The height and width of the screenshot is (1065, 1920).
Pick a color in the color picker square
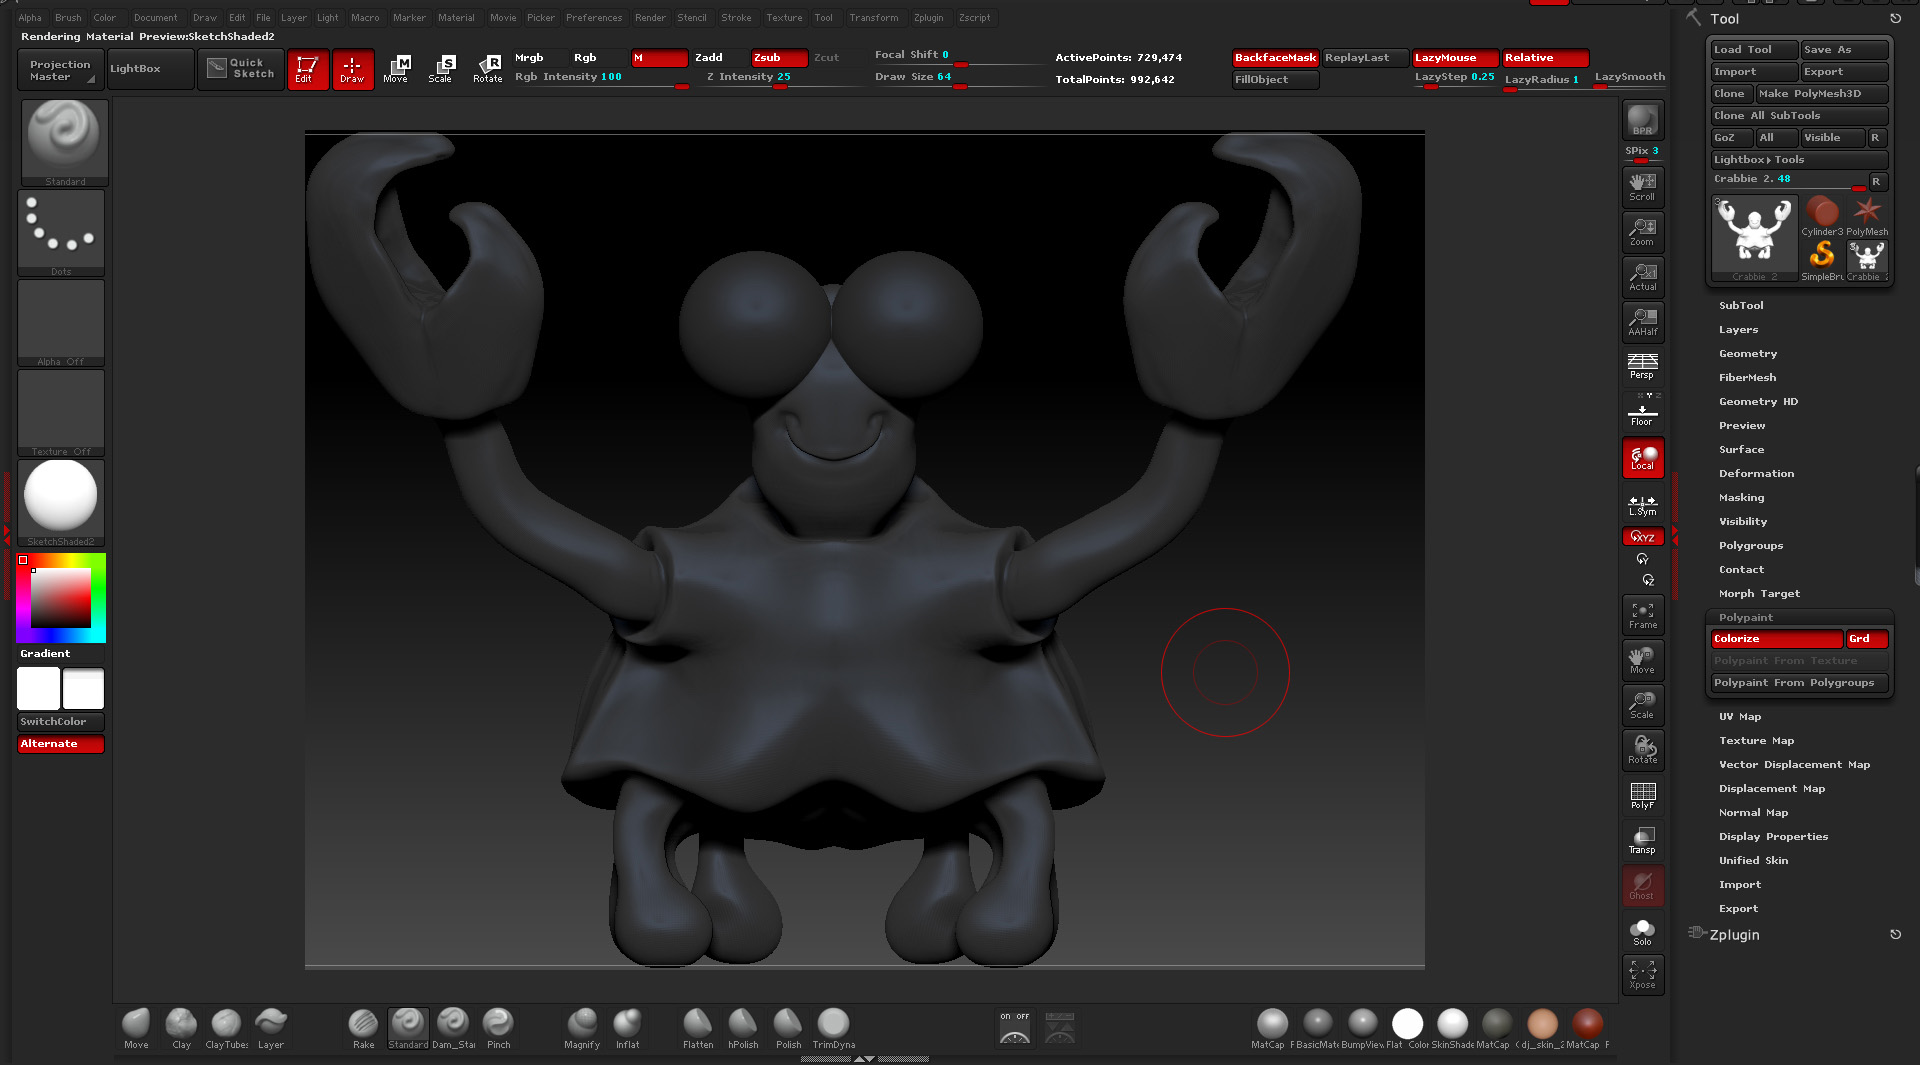coord(61,598)
